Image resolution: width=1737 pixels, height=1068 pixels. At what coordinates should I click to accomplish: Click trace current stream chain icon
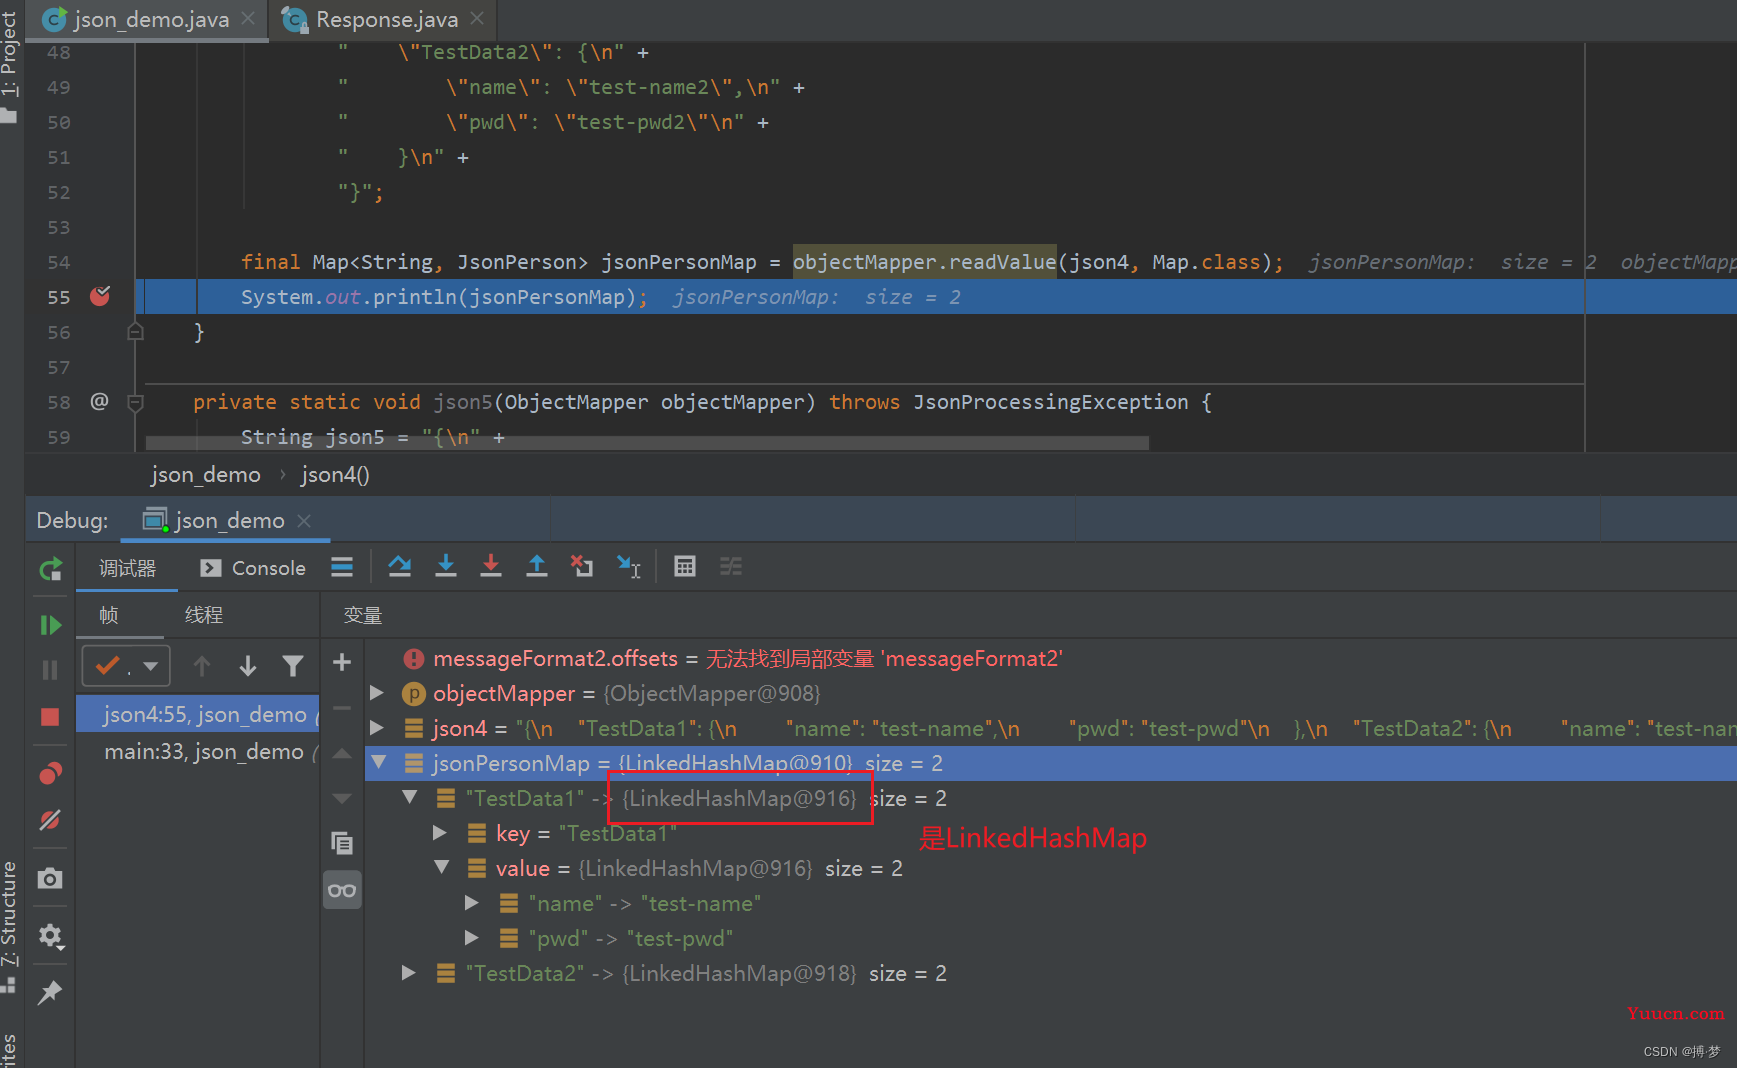pyautogui.click(x=731, y=567)
